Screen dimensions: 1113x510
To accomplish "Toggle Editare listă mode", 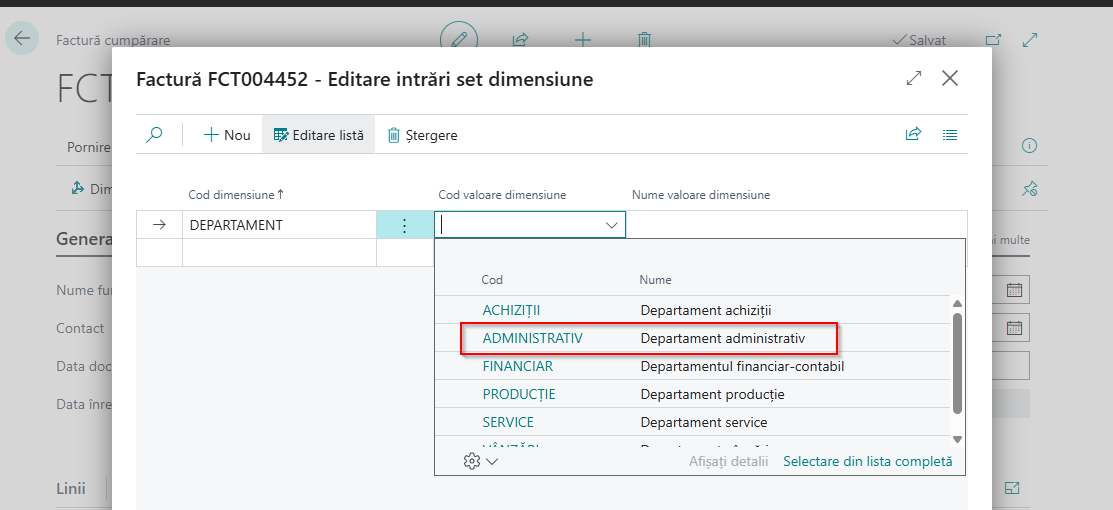I will (319, 135).
